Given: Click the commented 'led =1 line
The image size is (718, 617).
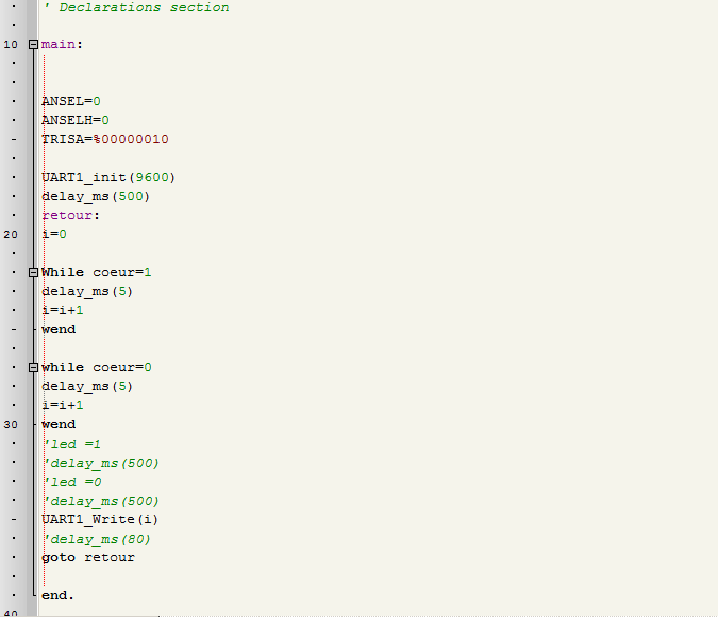Looking at the screenshot, I should (x=73, y=443).
